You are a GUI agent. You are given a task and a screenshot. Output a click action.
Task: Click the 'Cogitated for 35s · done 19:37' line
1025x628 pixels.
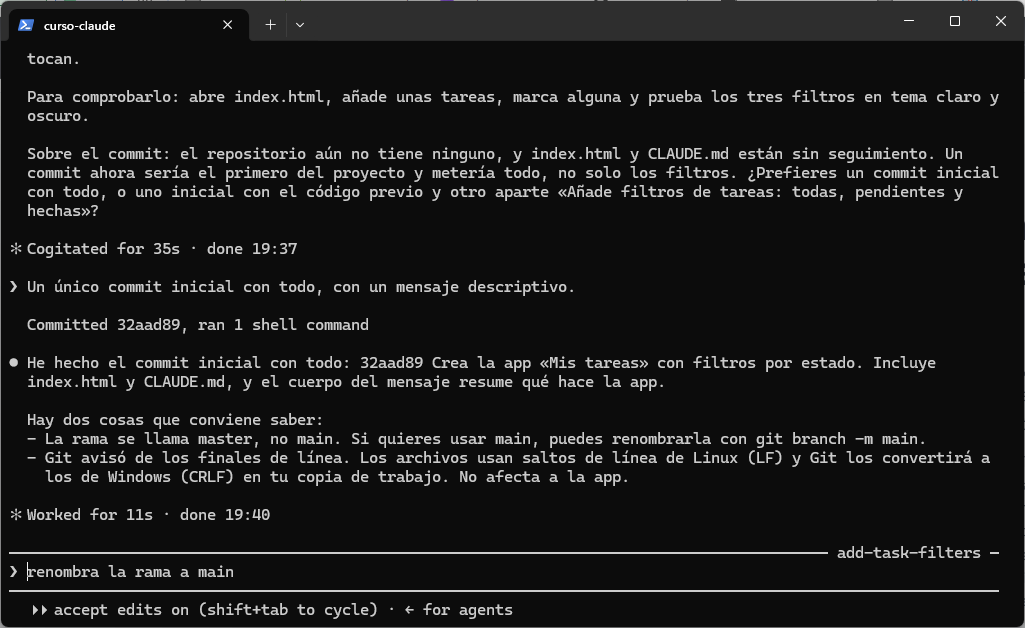162,249
